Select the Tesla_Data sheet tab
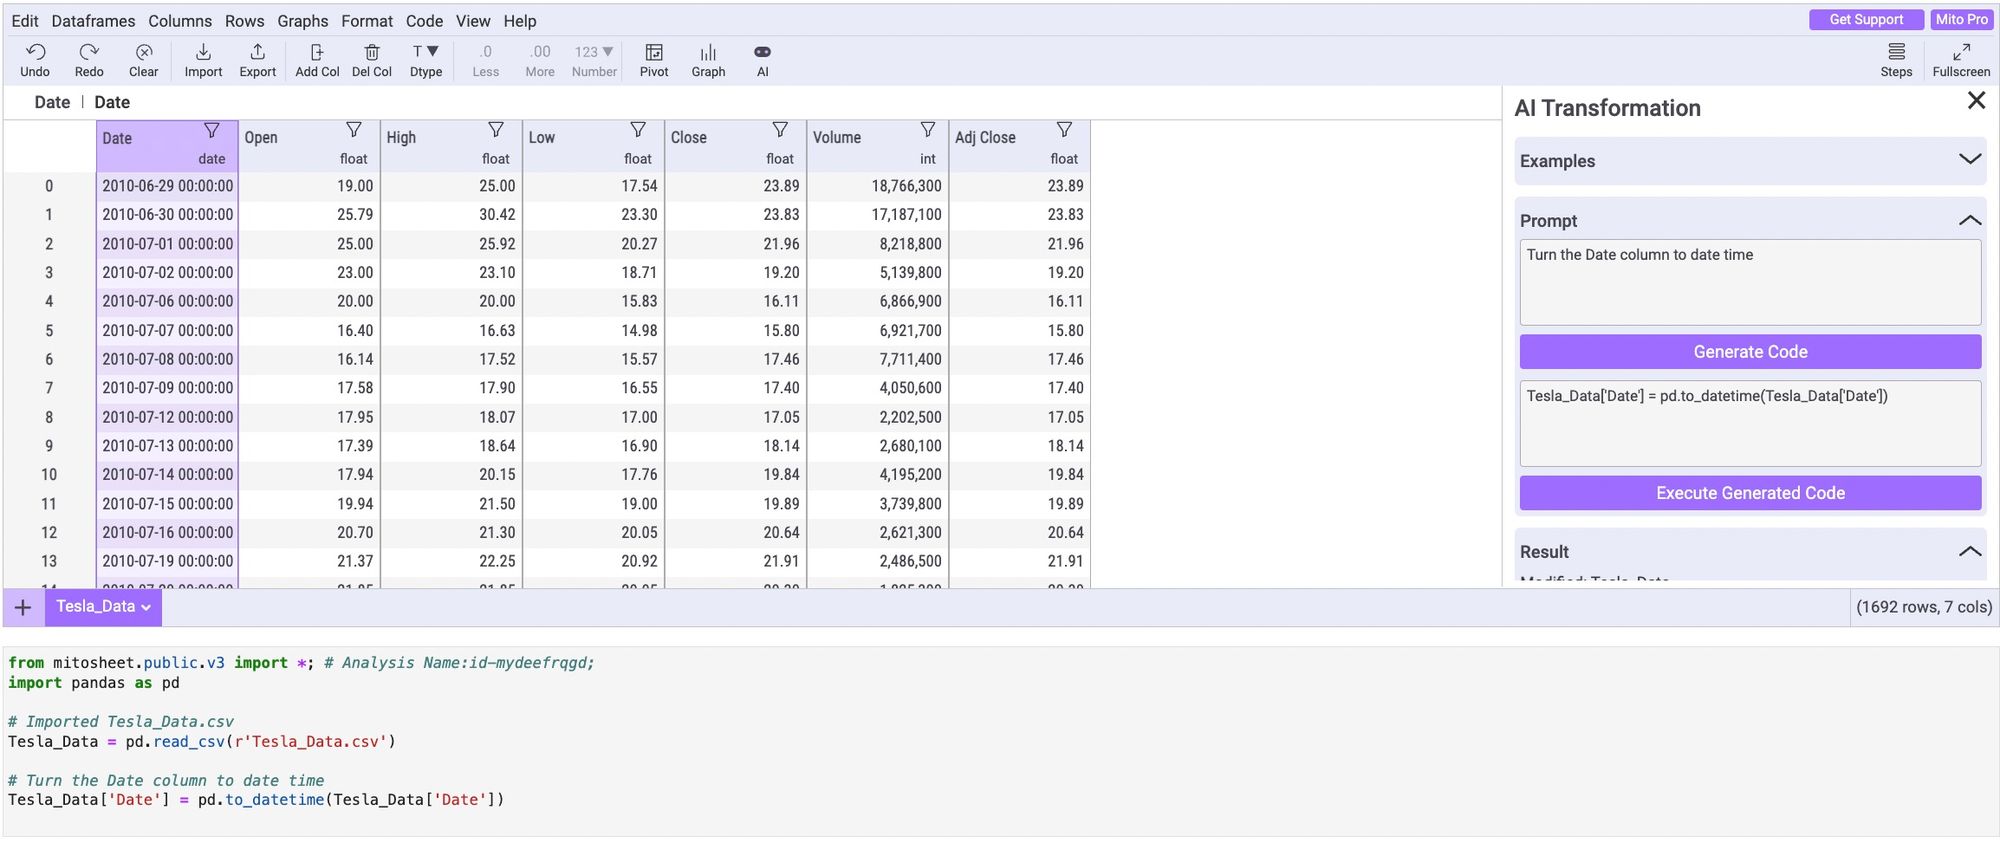 click(x=95, y=607)
